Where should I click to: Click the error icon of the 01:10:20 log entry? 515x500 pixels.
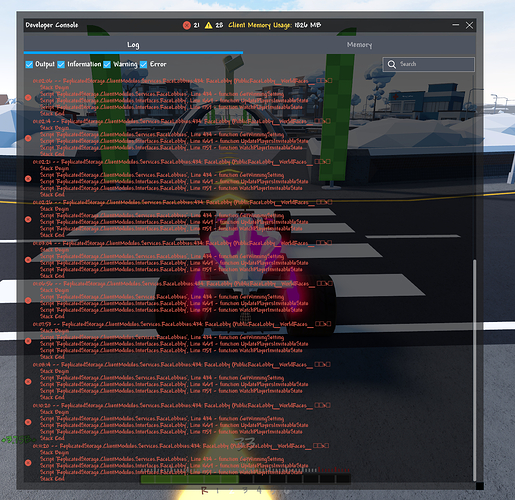[x=28, y=422]
